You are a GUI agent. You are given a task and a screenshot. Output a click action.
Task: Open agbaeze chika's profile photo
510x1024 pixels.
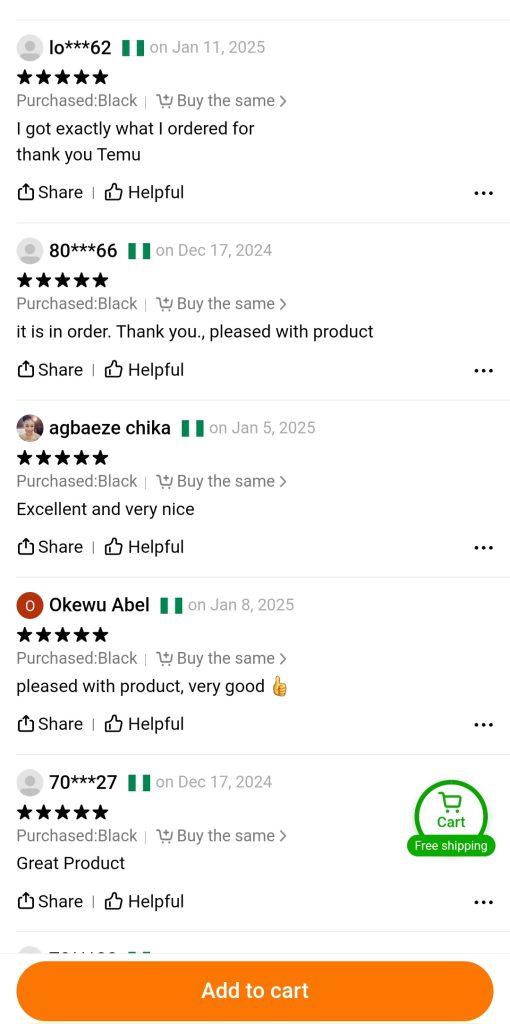coord(30,428)
